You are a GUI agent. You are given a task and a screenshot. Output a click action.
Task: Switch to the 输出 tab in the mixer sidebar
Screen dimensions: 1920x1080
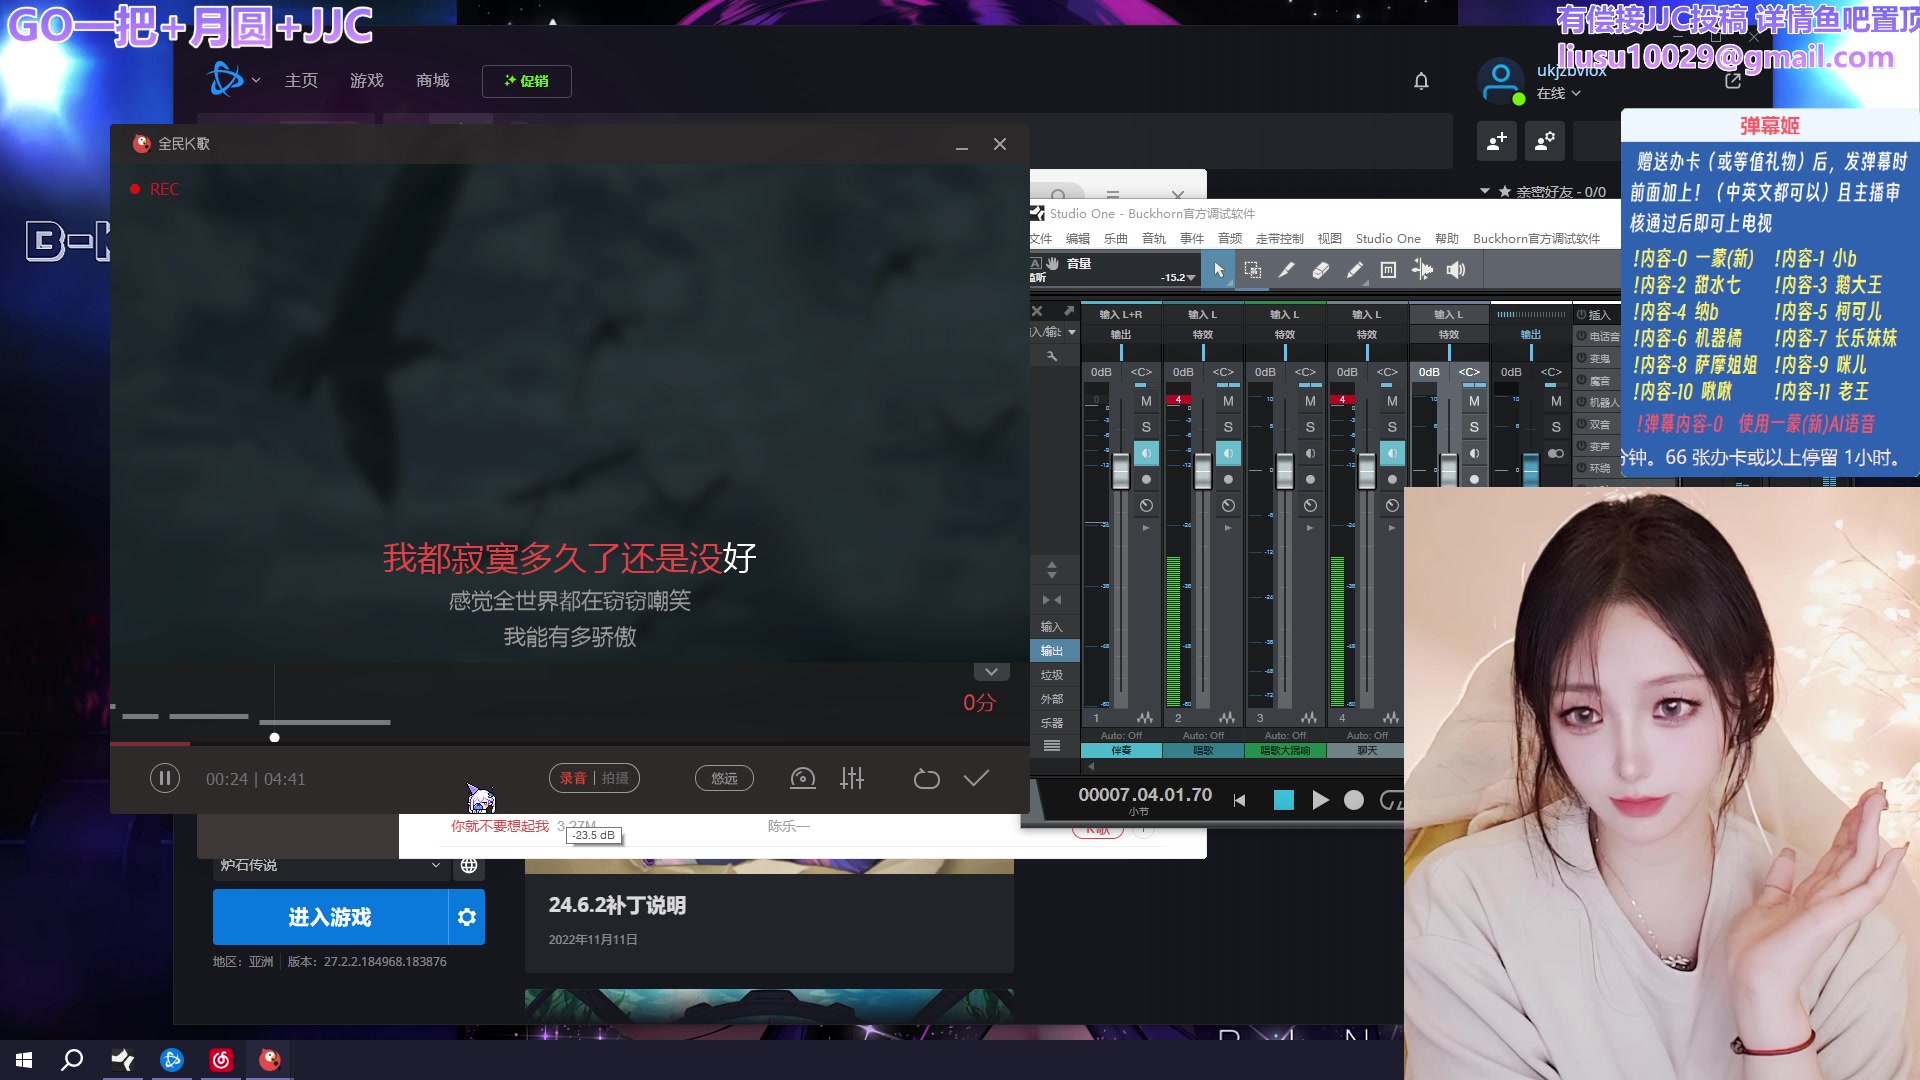pos(1052,650)
